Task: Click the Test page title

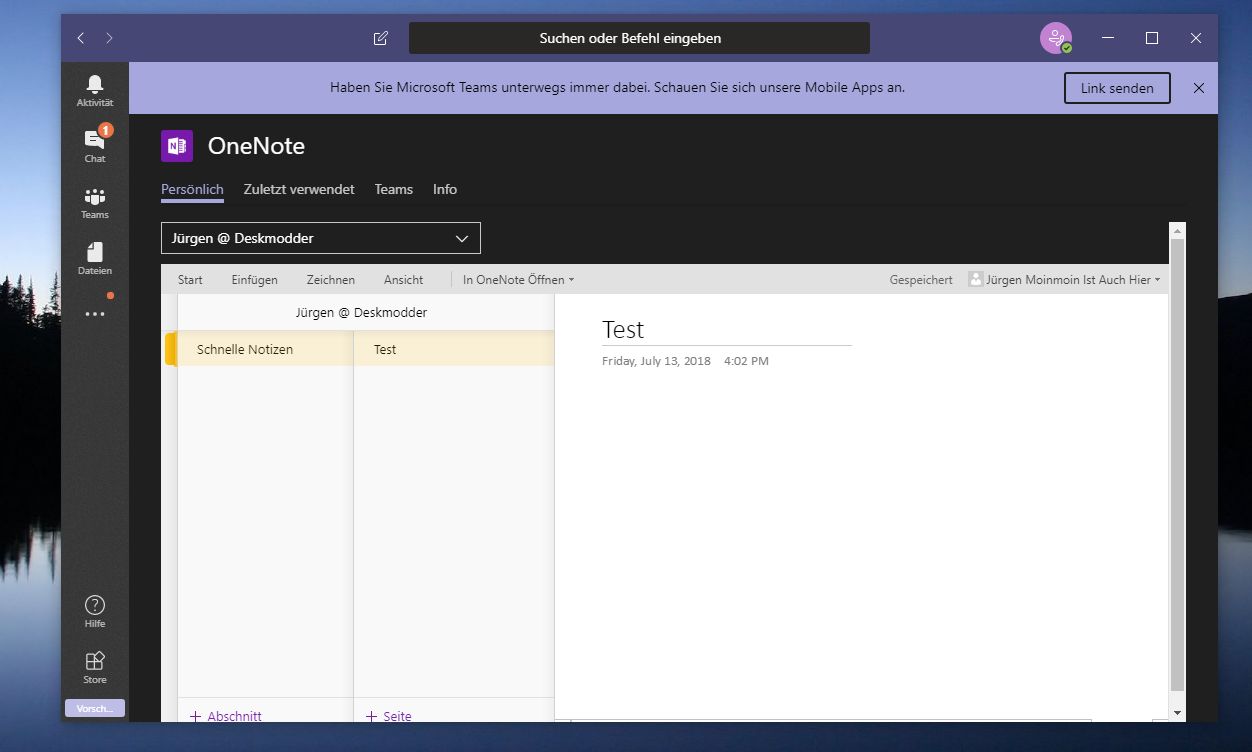Action: [x=623, y=329]
